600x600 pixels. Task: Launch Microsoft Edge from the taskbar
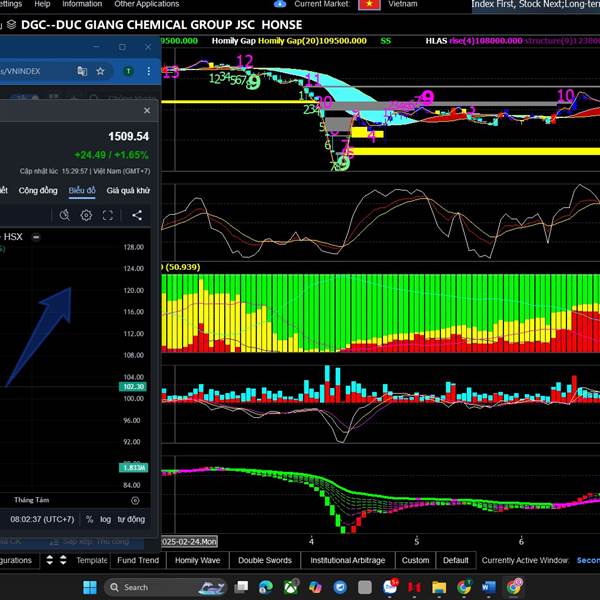[266, 587]
